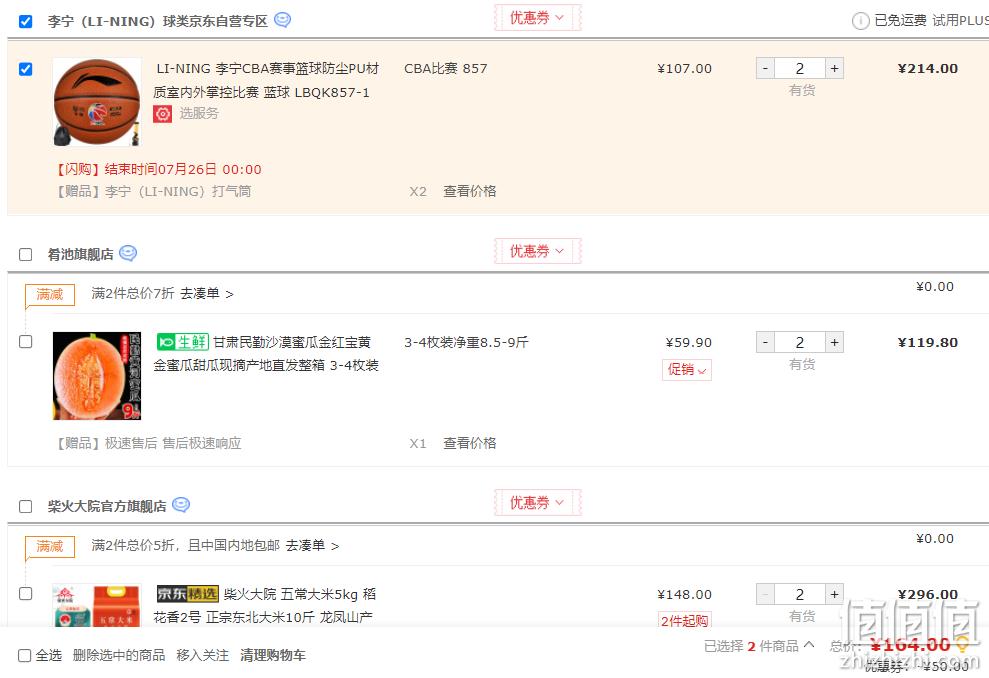The image size is (989, 678).
Task: Open chat with 肴池旗舰店 customer service
Action: coord(128,254)
